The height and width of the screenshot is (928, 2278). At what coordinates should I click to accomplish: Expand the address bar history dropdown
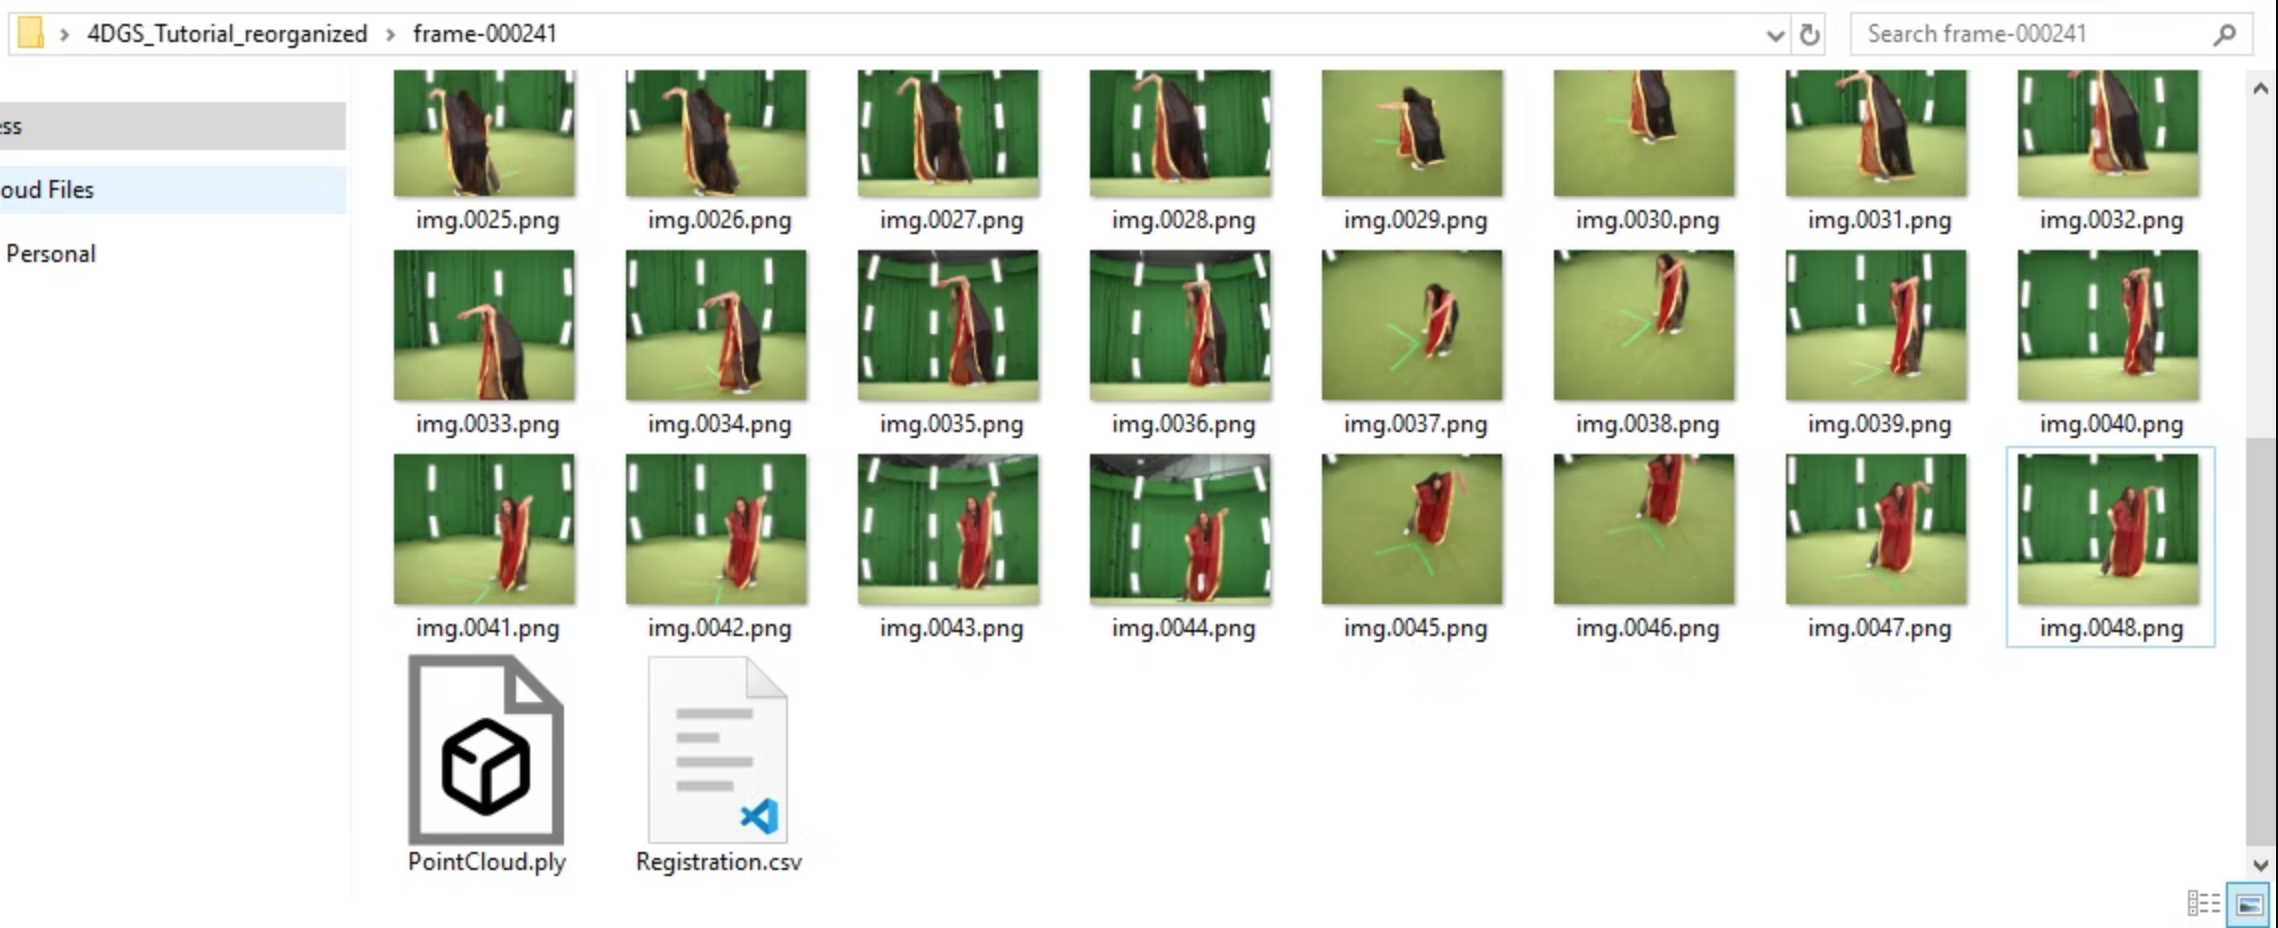(1775, 35)
